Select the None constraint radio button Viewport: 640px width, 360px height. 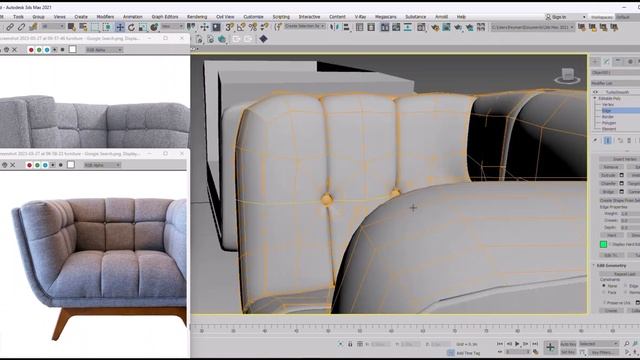(604, 286)
